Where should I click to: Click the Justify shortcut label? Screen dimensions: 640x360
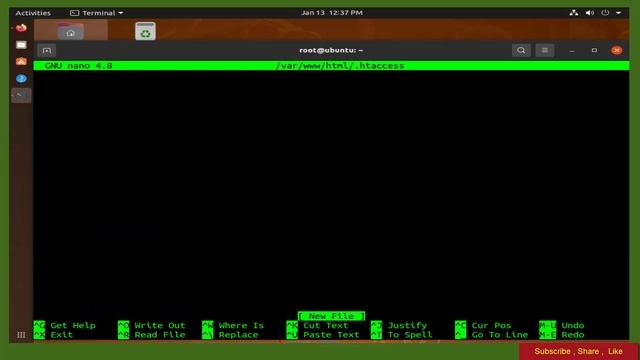click(407, 325)
